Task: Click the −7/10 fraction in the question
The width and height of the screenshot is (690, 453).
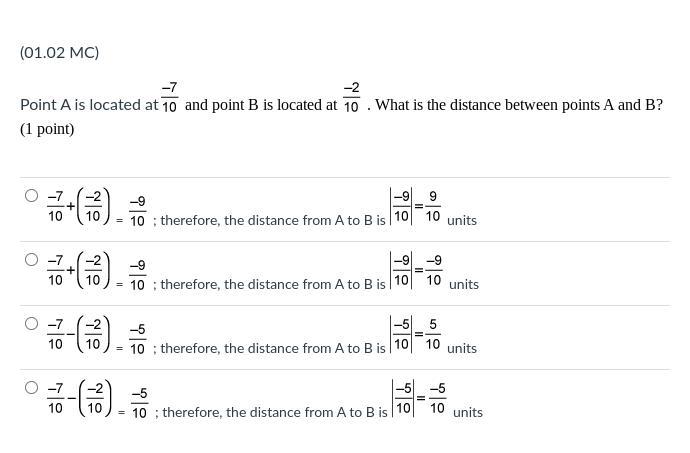Action: [x=169, y=98]
